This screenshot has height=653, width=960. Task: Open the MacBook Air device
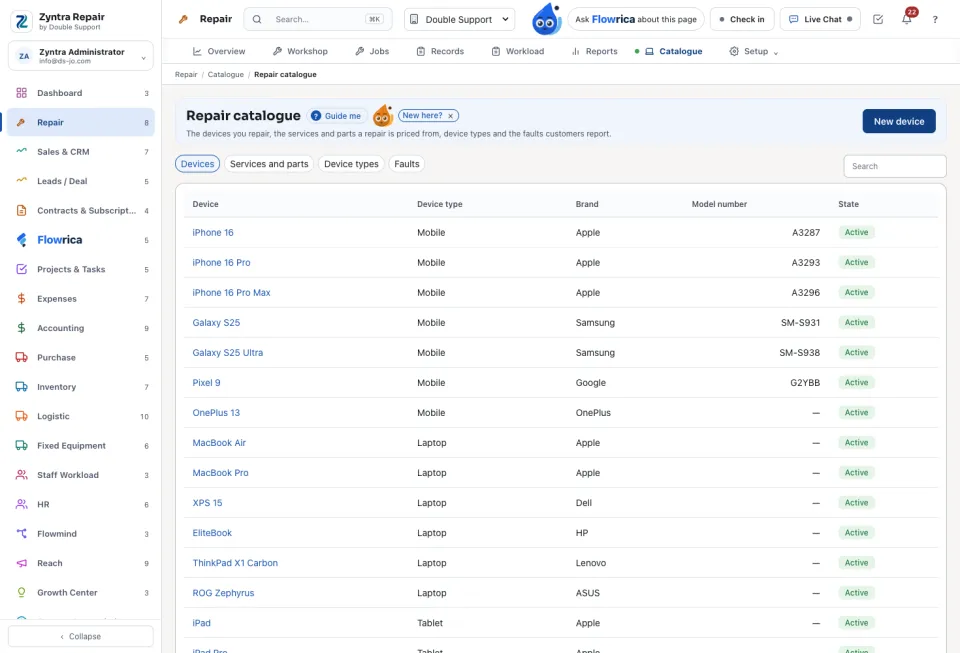click(219, 442)
